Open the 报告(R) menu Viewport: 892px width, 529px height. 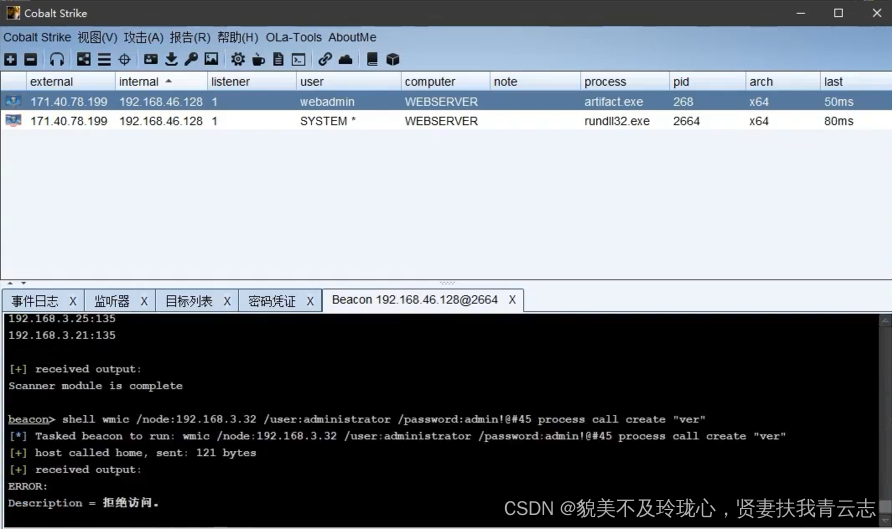coord(190,38)
